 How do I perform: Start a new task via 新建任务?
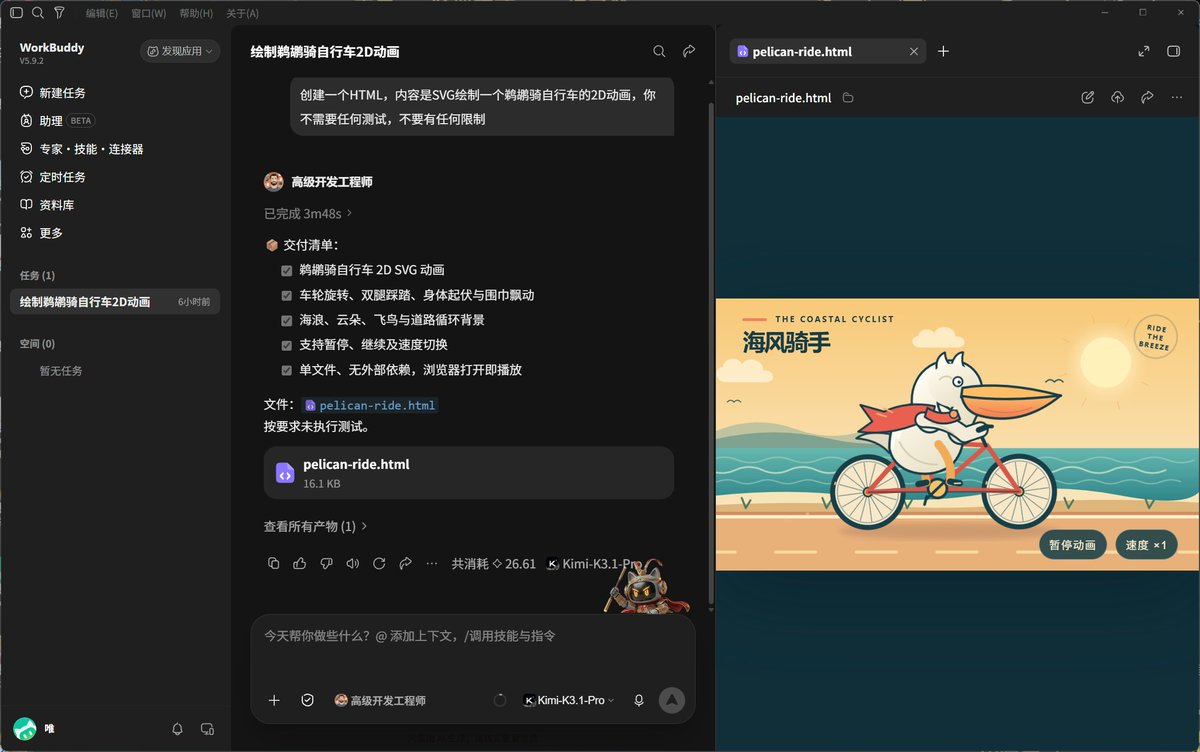62,92
